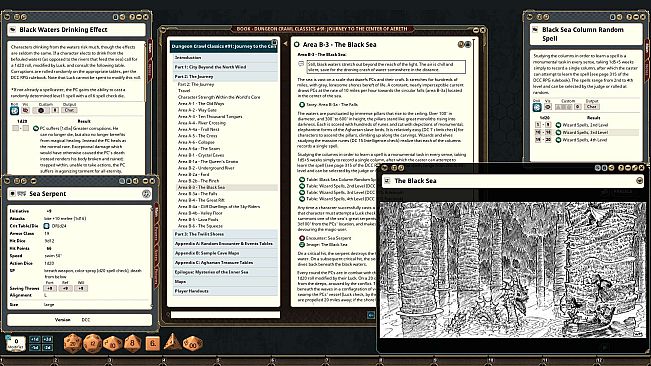Expand Appendix B: Sample Cave Maps
The width and height of the screenshot is (651, 366).
tap(225, 253)
